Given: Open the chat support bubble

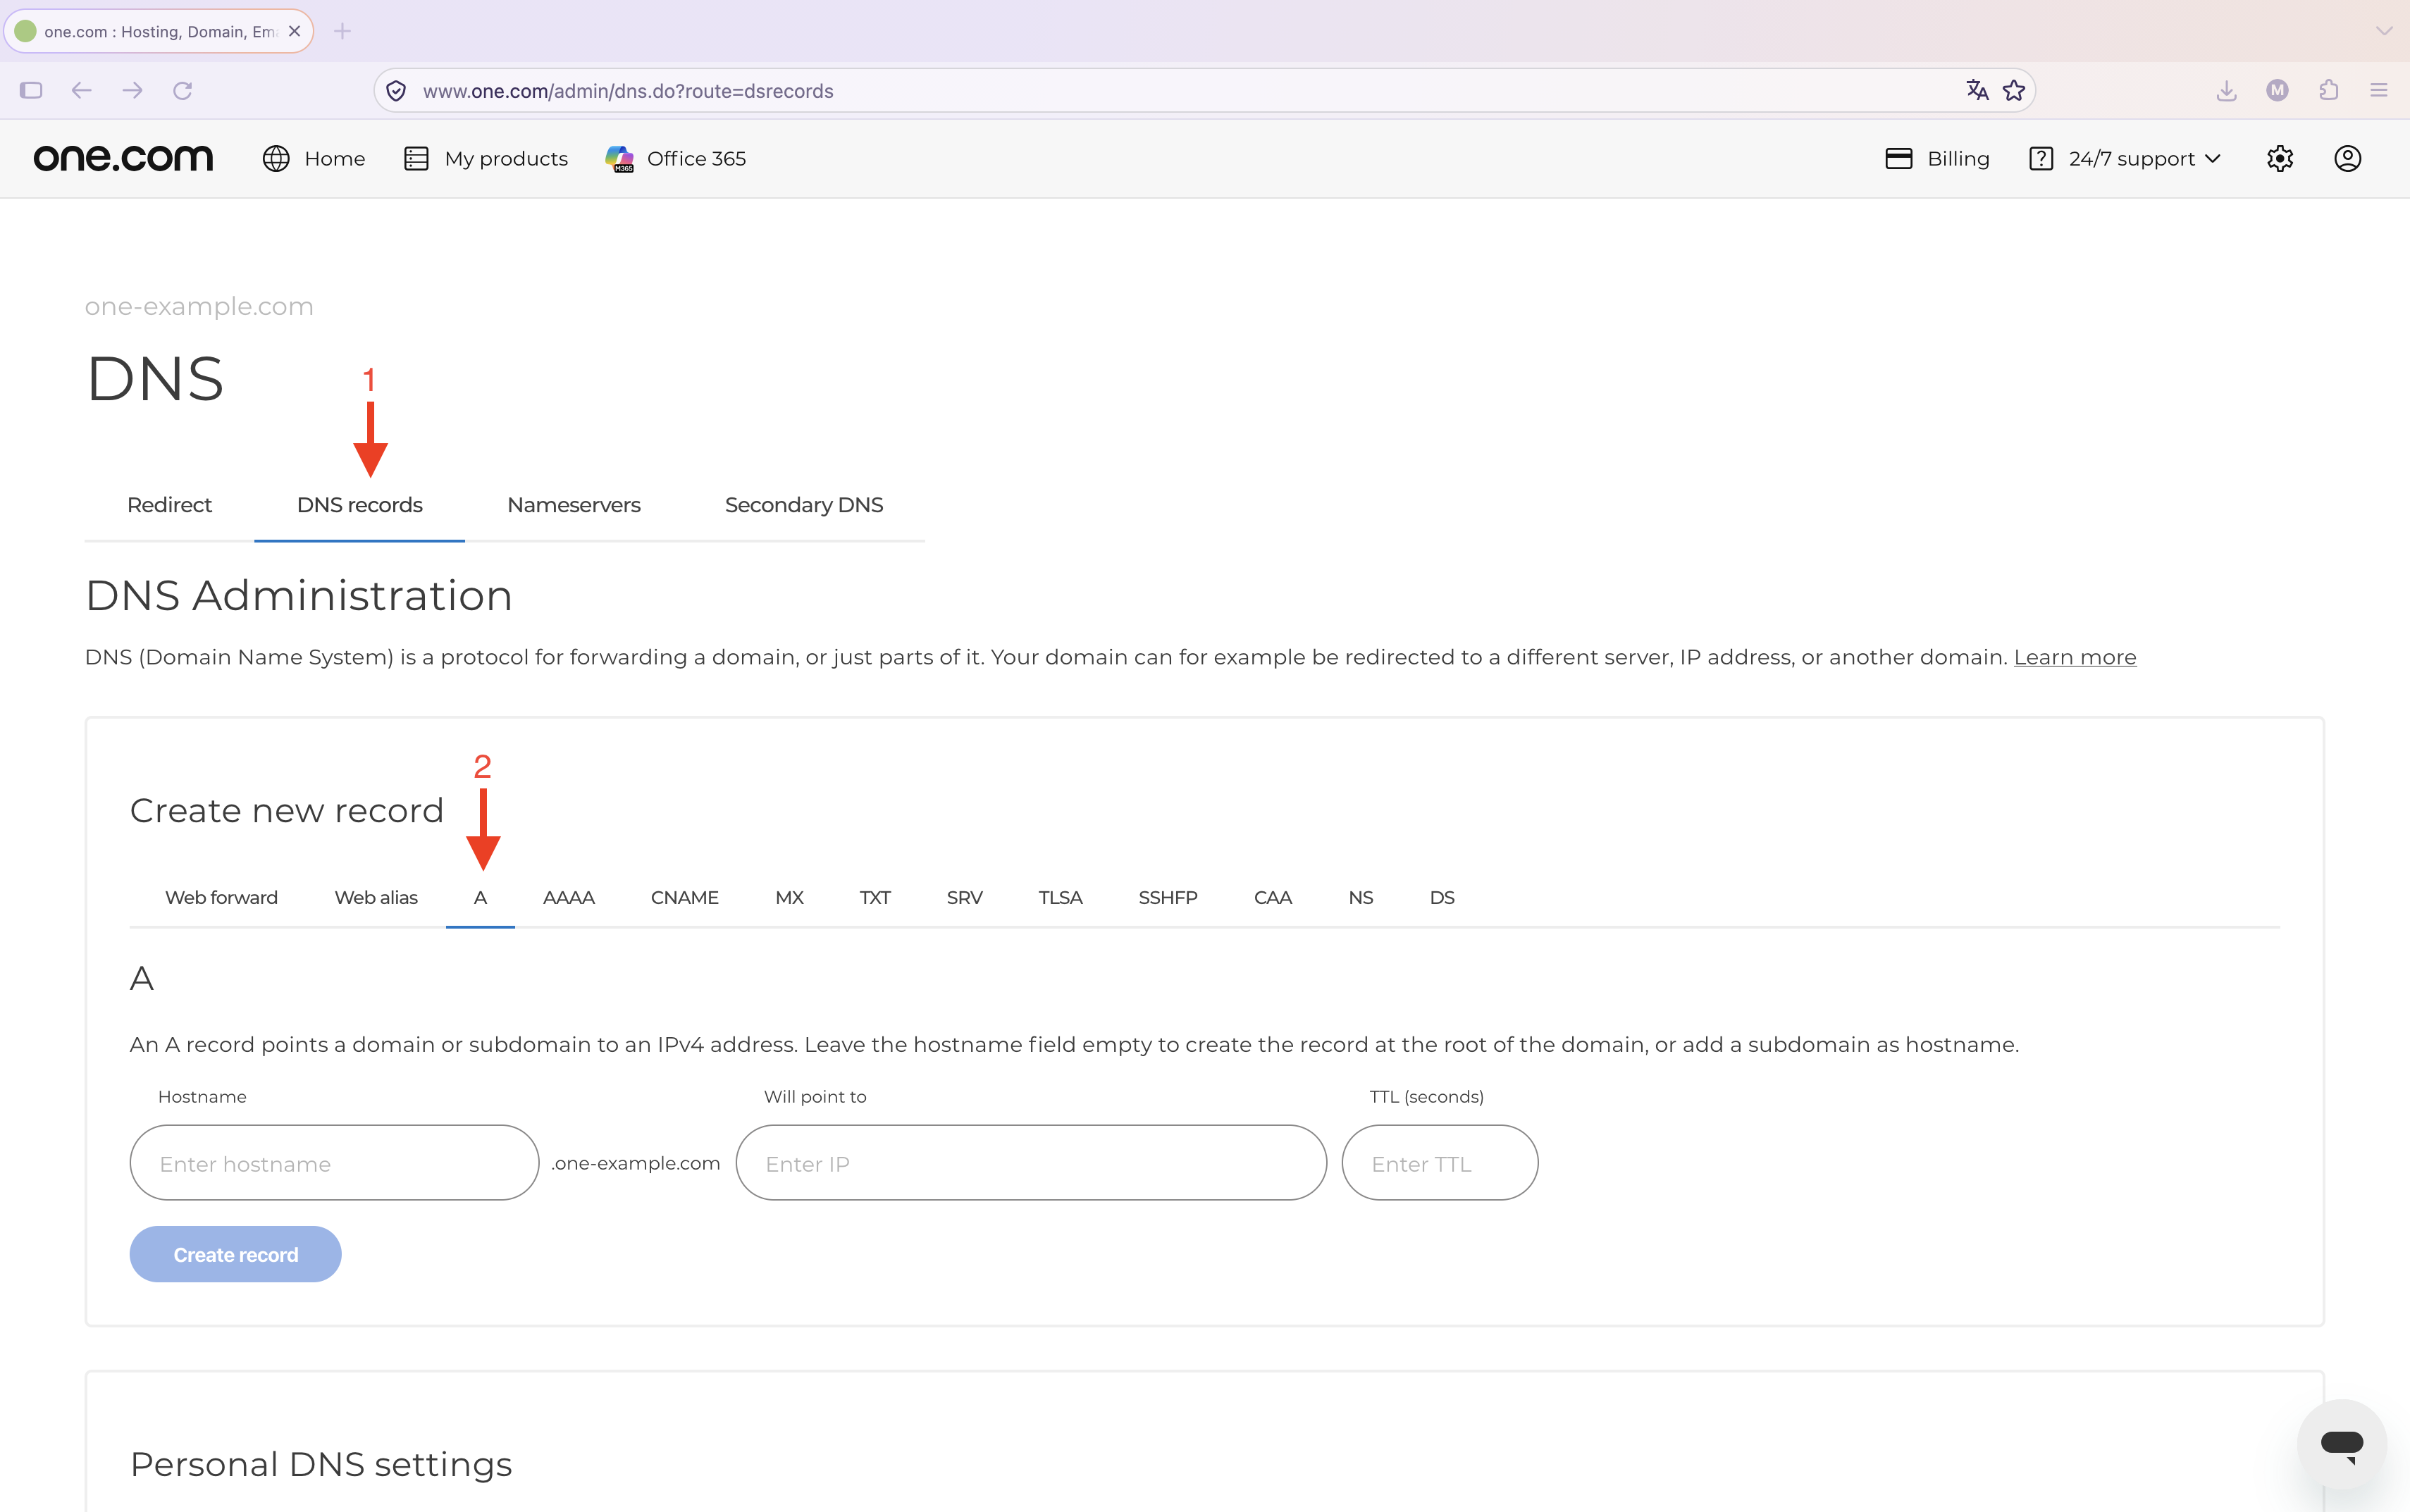Looking at the screenshot, I should click(2342, 1444).
